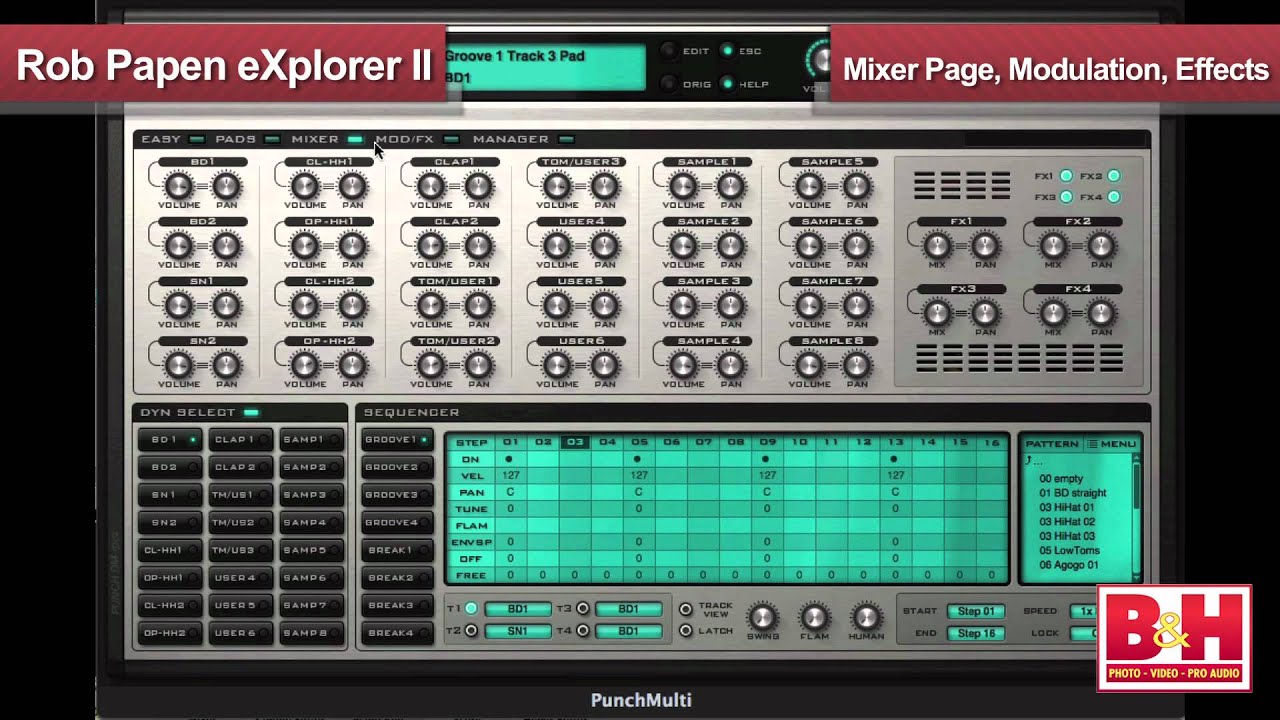Open the pattern MENU
This screenshot has height=720, width=1280.
tap(1111, 444)
